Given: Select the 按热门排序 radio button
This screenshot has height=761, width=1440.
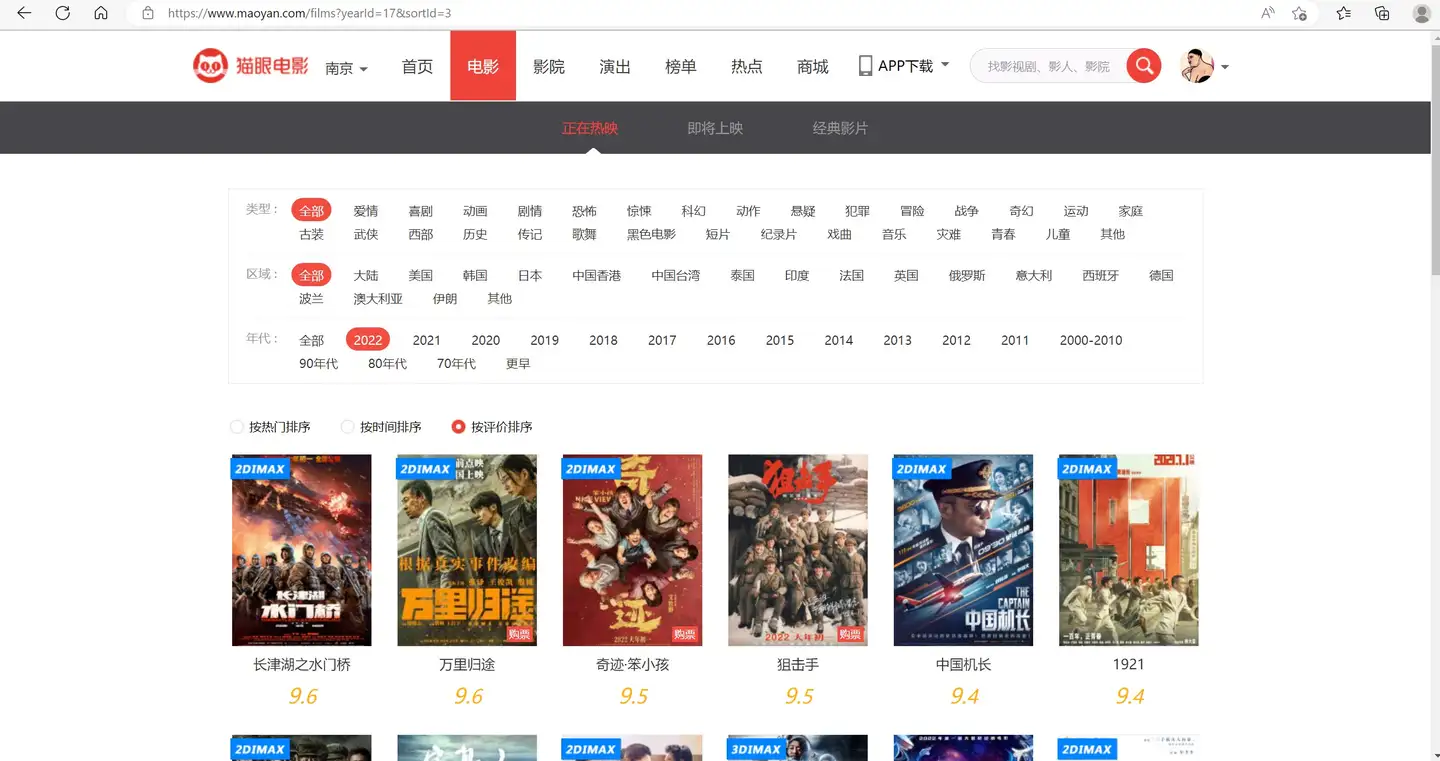Looking at the screenshot, I should (x=237, y=427).
